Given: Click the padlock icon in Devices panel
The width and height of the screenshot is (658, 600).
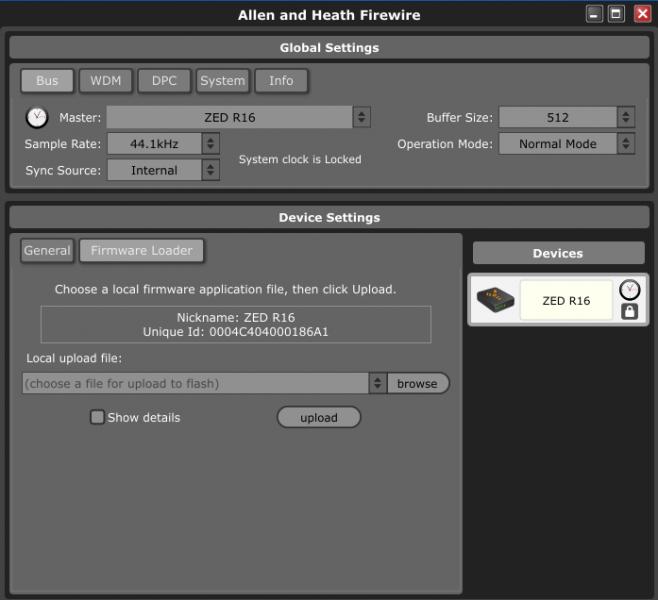Looking at the screenshot, I should coord(629,311).
